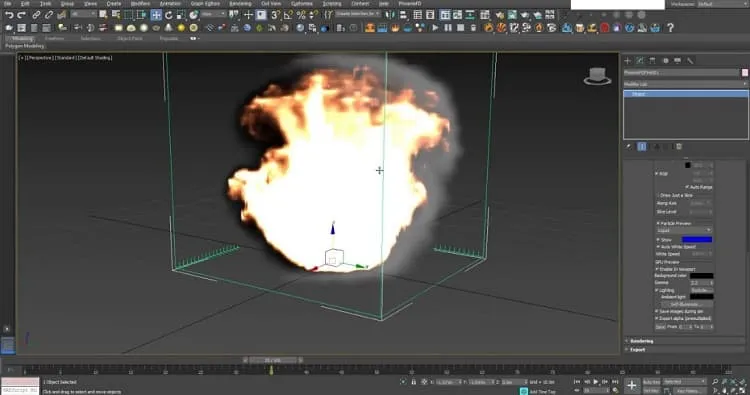750x395 pixels.
Task: Open the Create tab plus icon in command panel
Action: (x=628, y=61)
